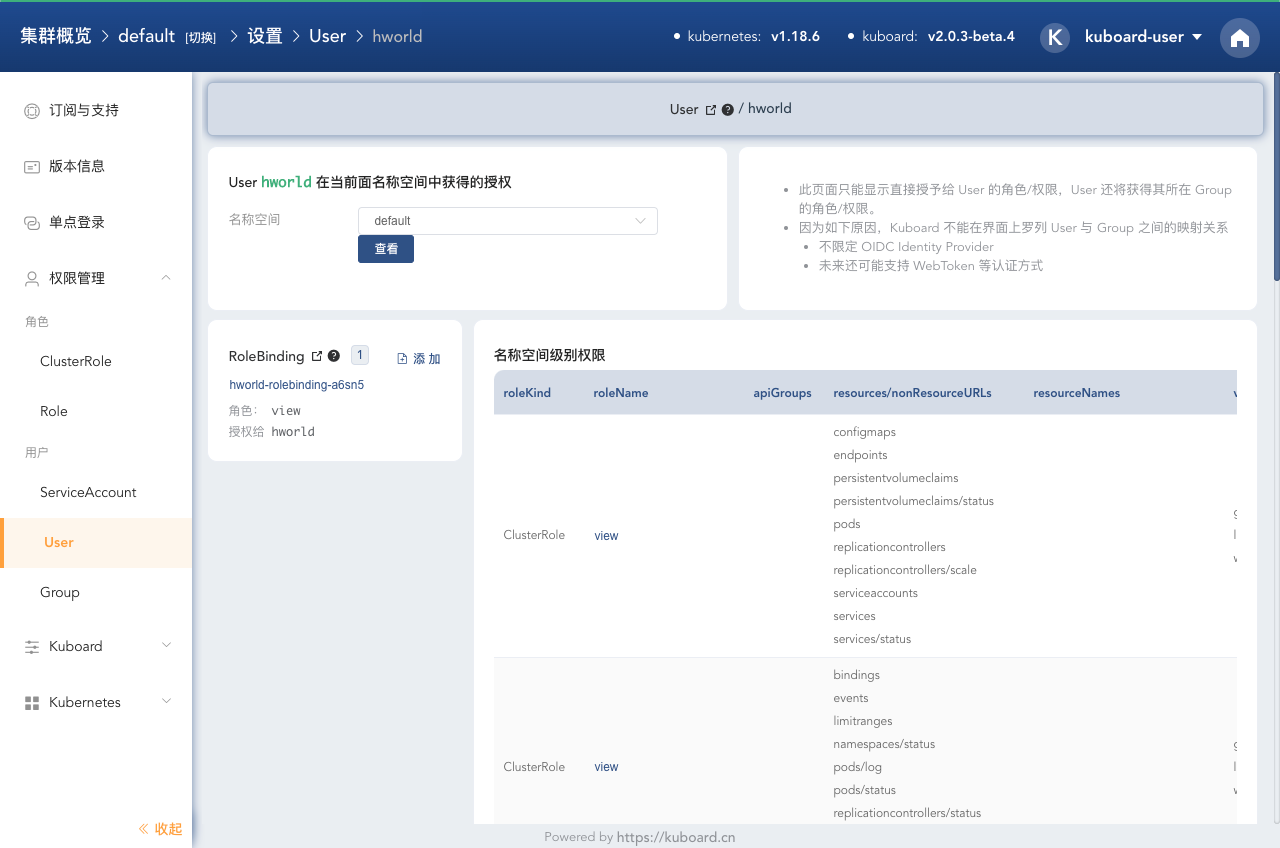Image resolution: width=1280 pixels, height=848 pixels.
Task: Open the kuboard-user account dropdown
Action: point(1143,37)
